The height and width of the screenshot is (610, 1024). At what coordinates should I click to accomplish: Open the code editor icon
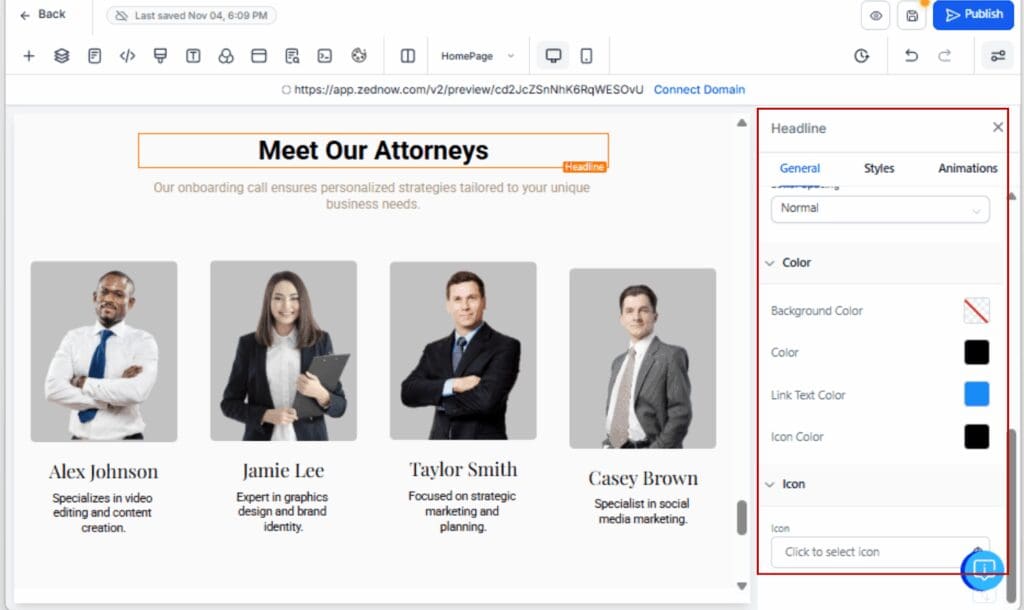tap(127, 55)
